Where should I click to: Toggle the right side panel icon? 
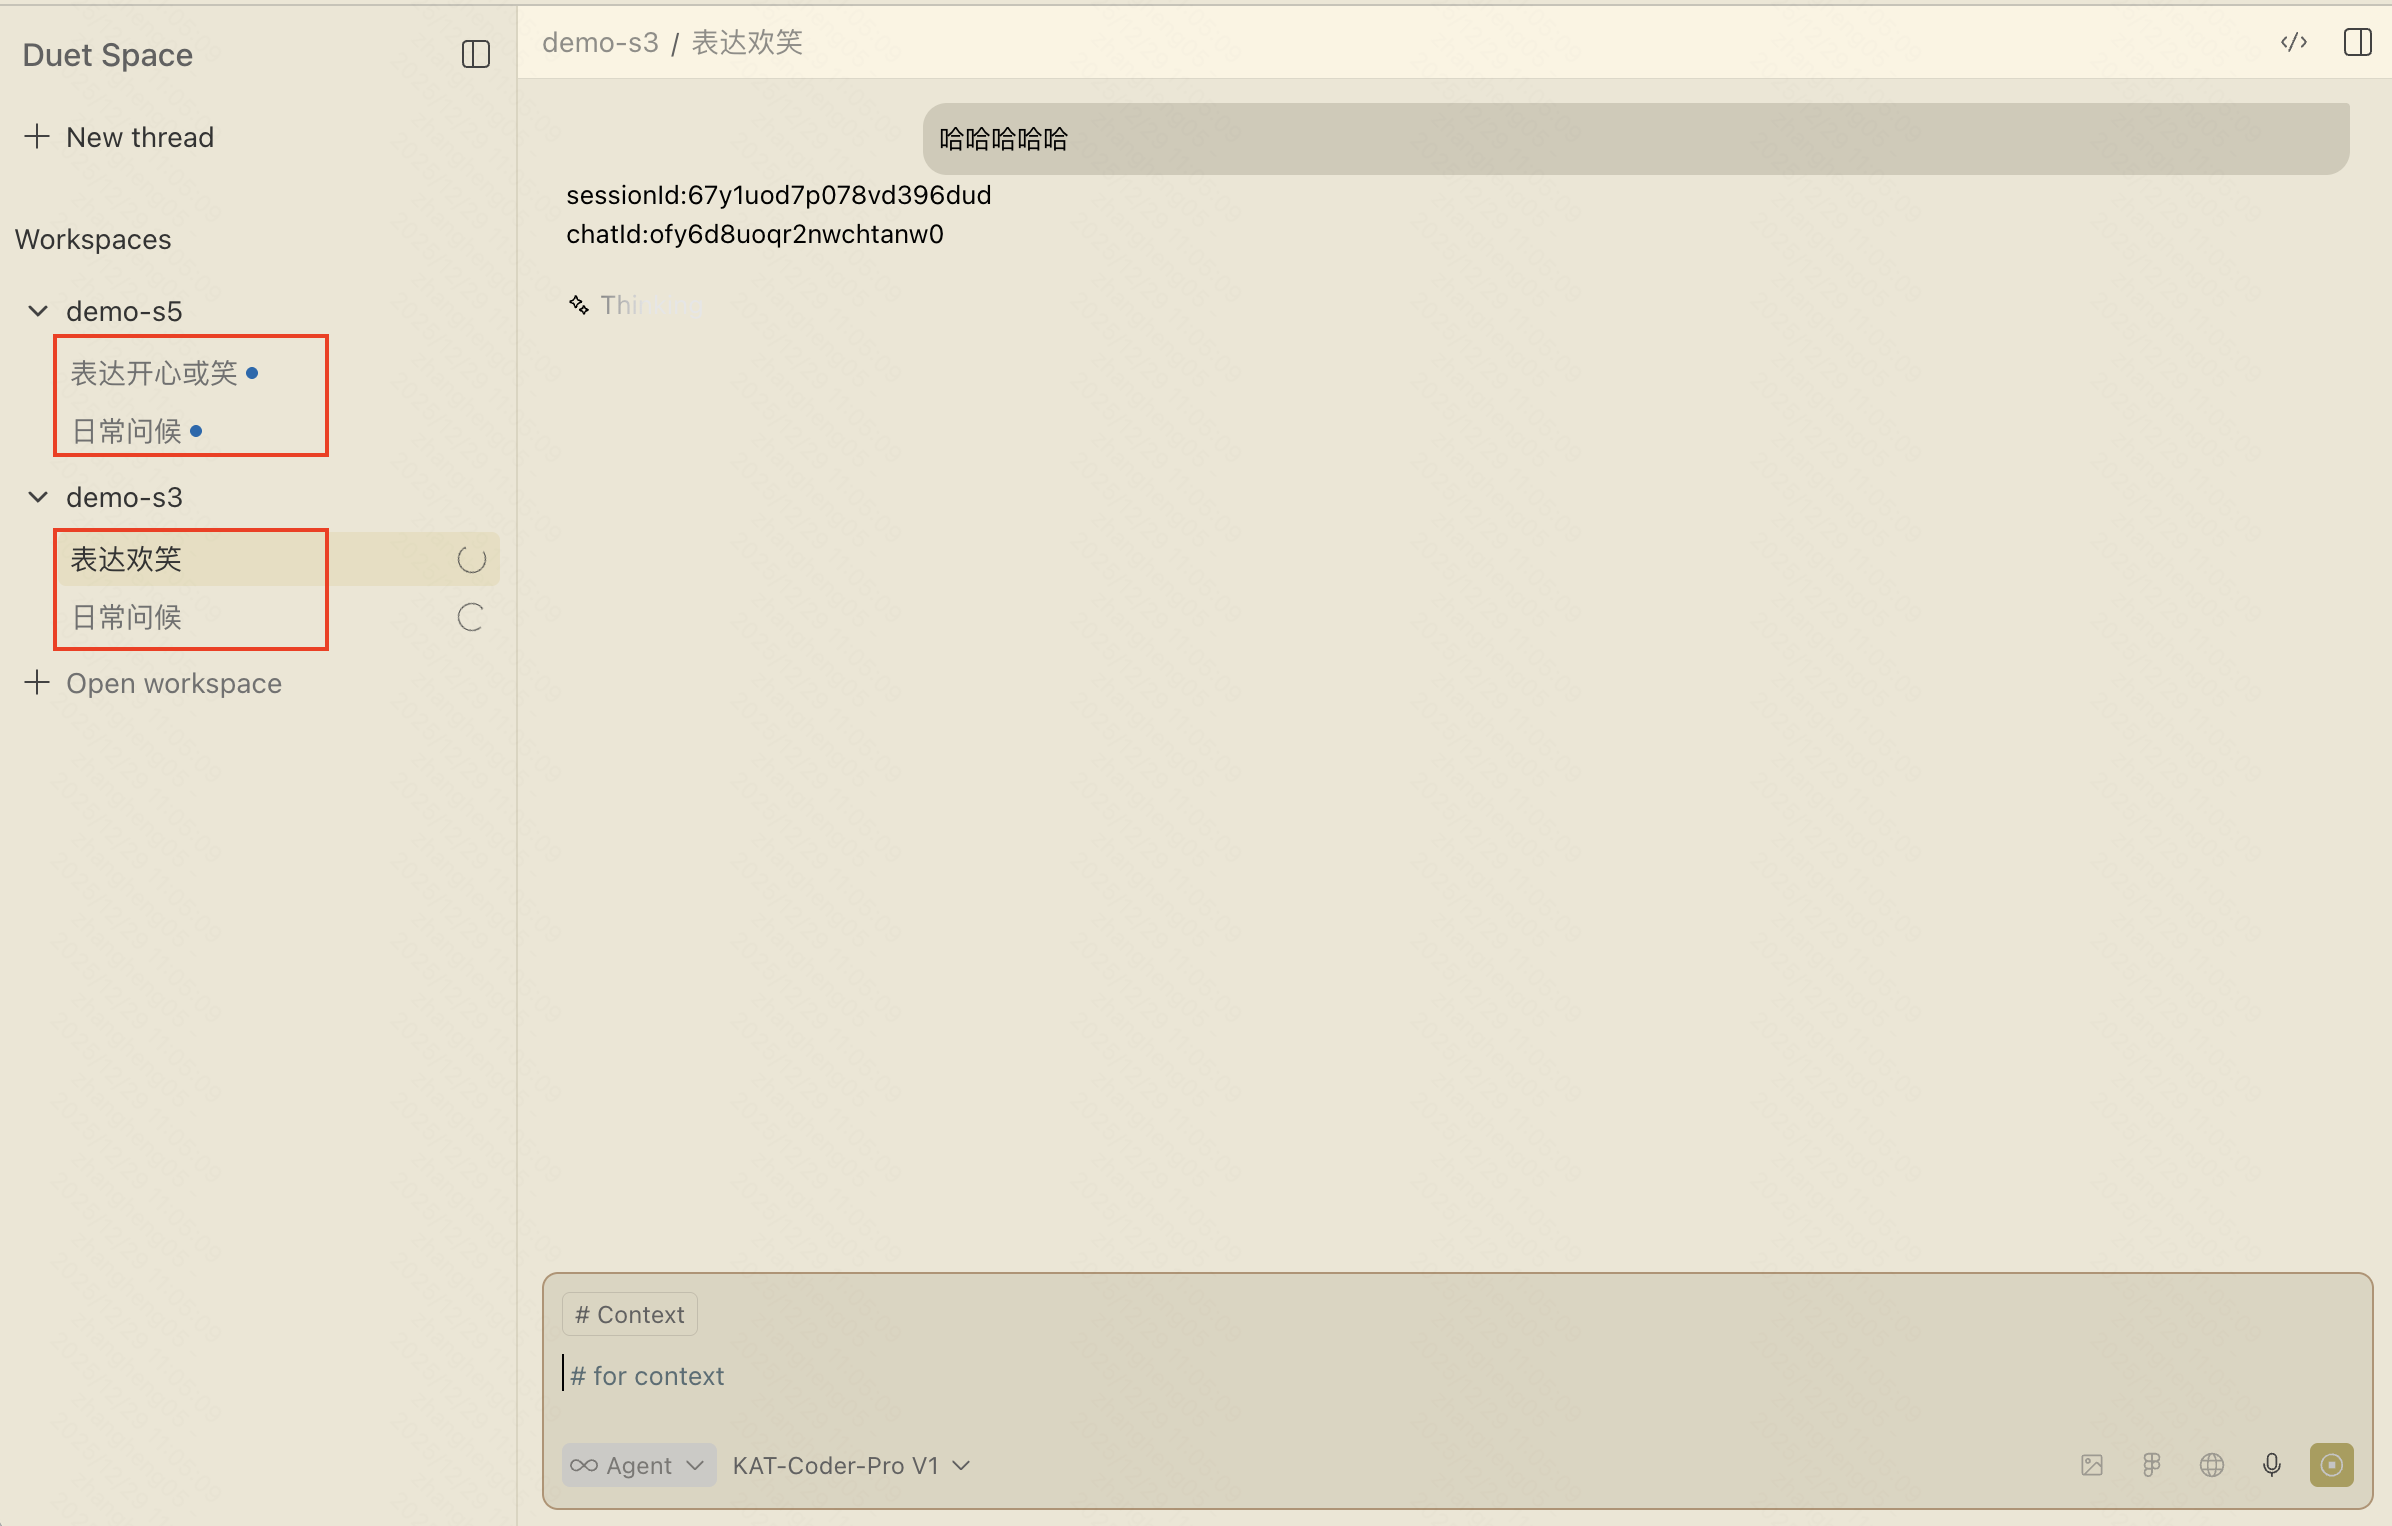pyautogui.click(x=2357, y=42)
